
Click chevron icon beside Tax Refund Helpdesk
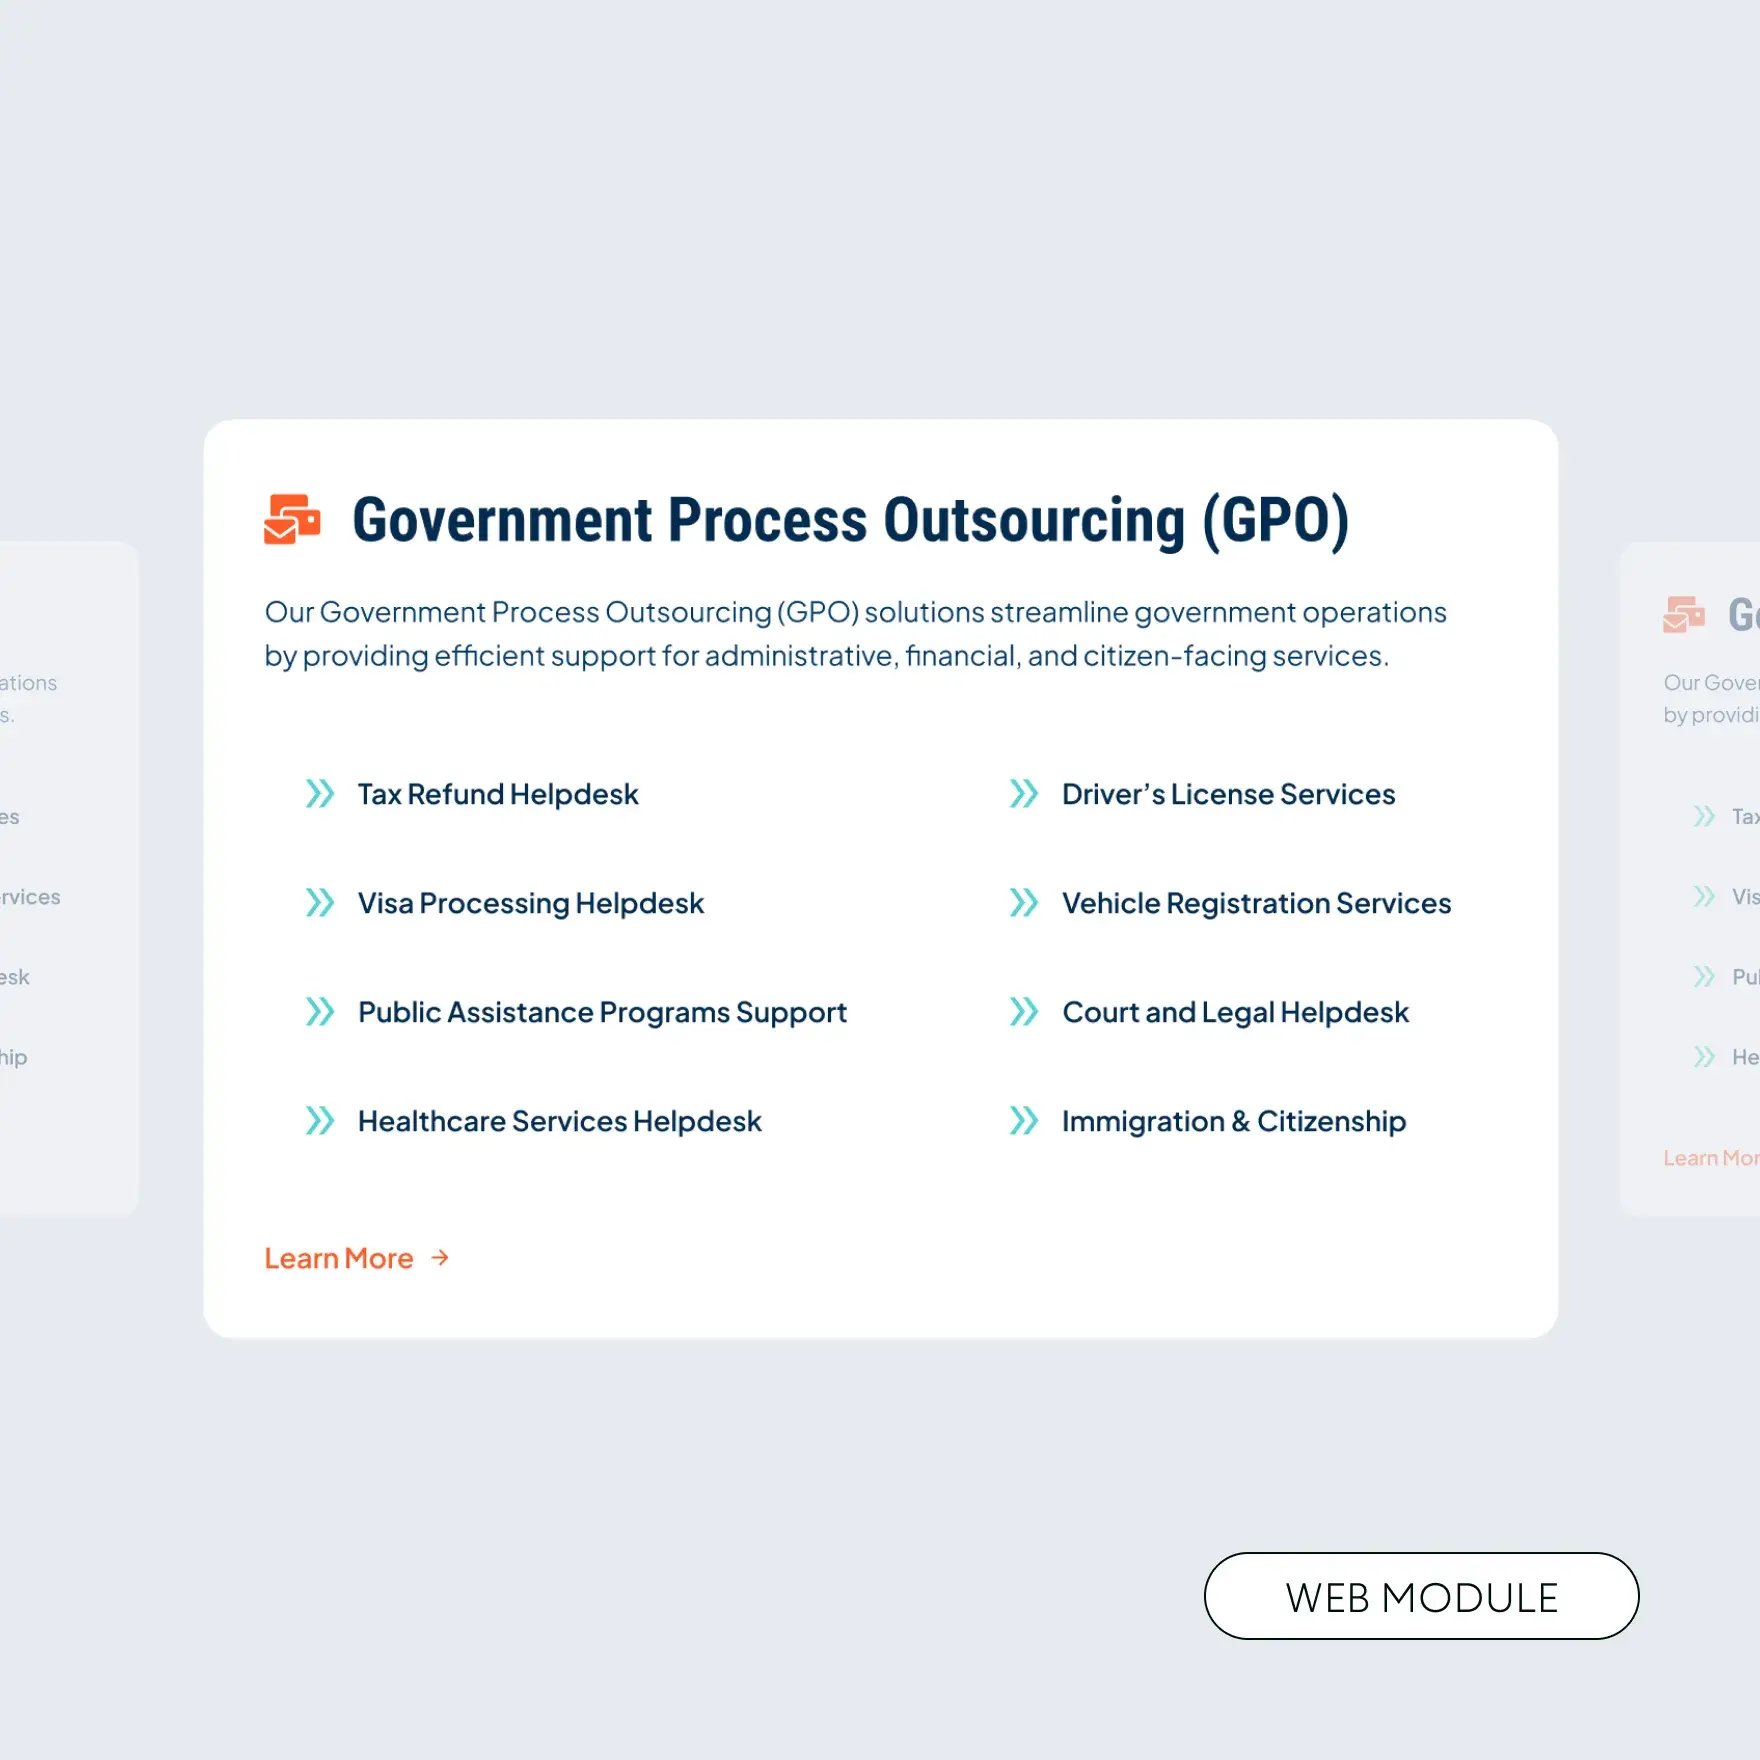pos(320,794)
